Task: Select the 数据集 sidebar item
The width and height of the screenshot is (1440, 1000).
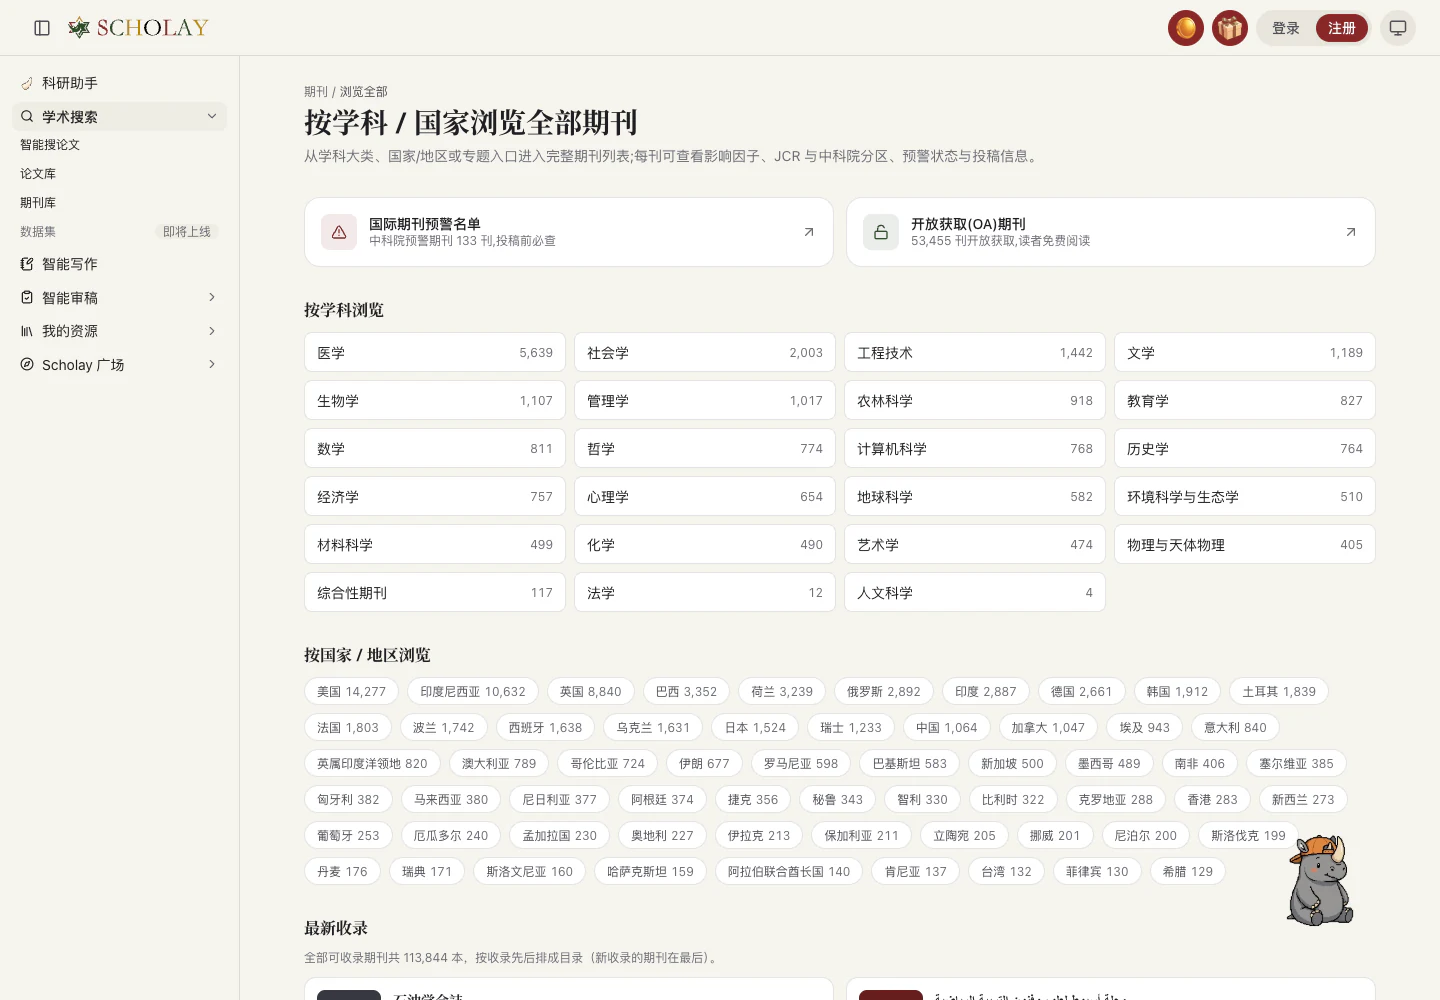Action: point(119,232)
